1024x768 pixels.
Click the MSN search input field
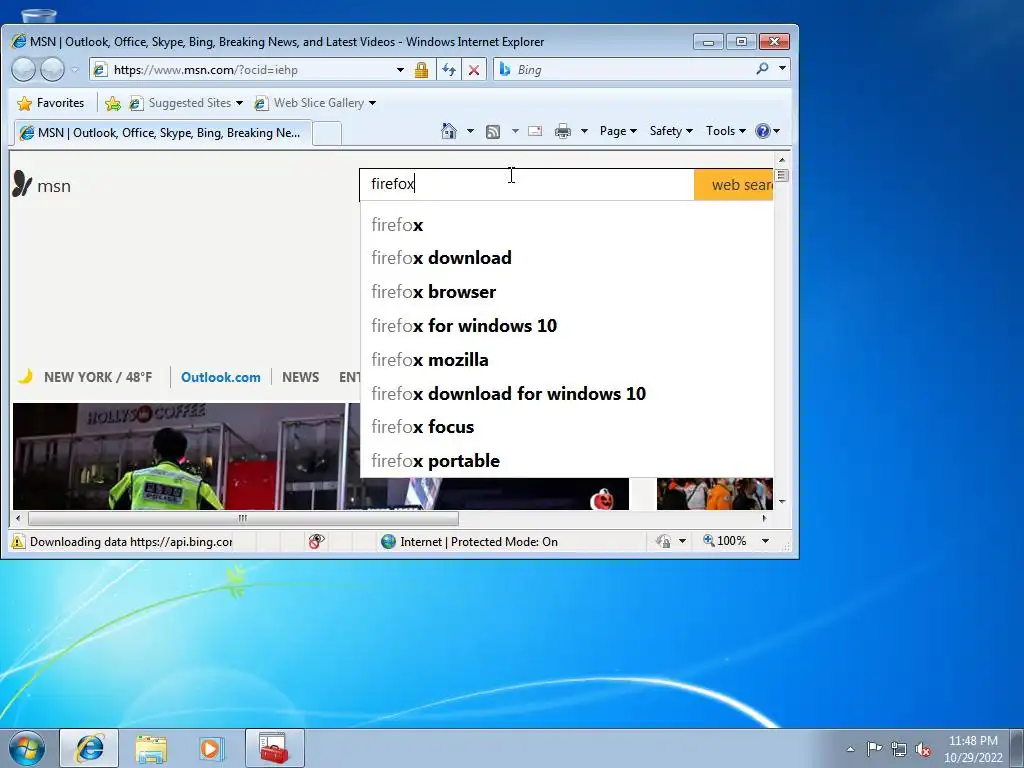[x=526, y=185]
